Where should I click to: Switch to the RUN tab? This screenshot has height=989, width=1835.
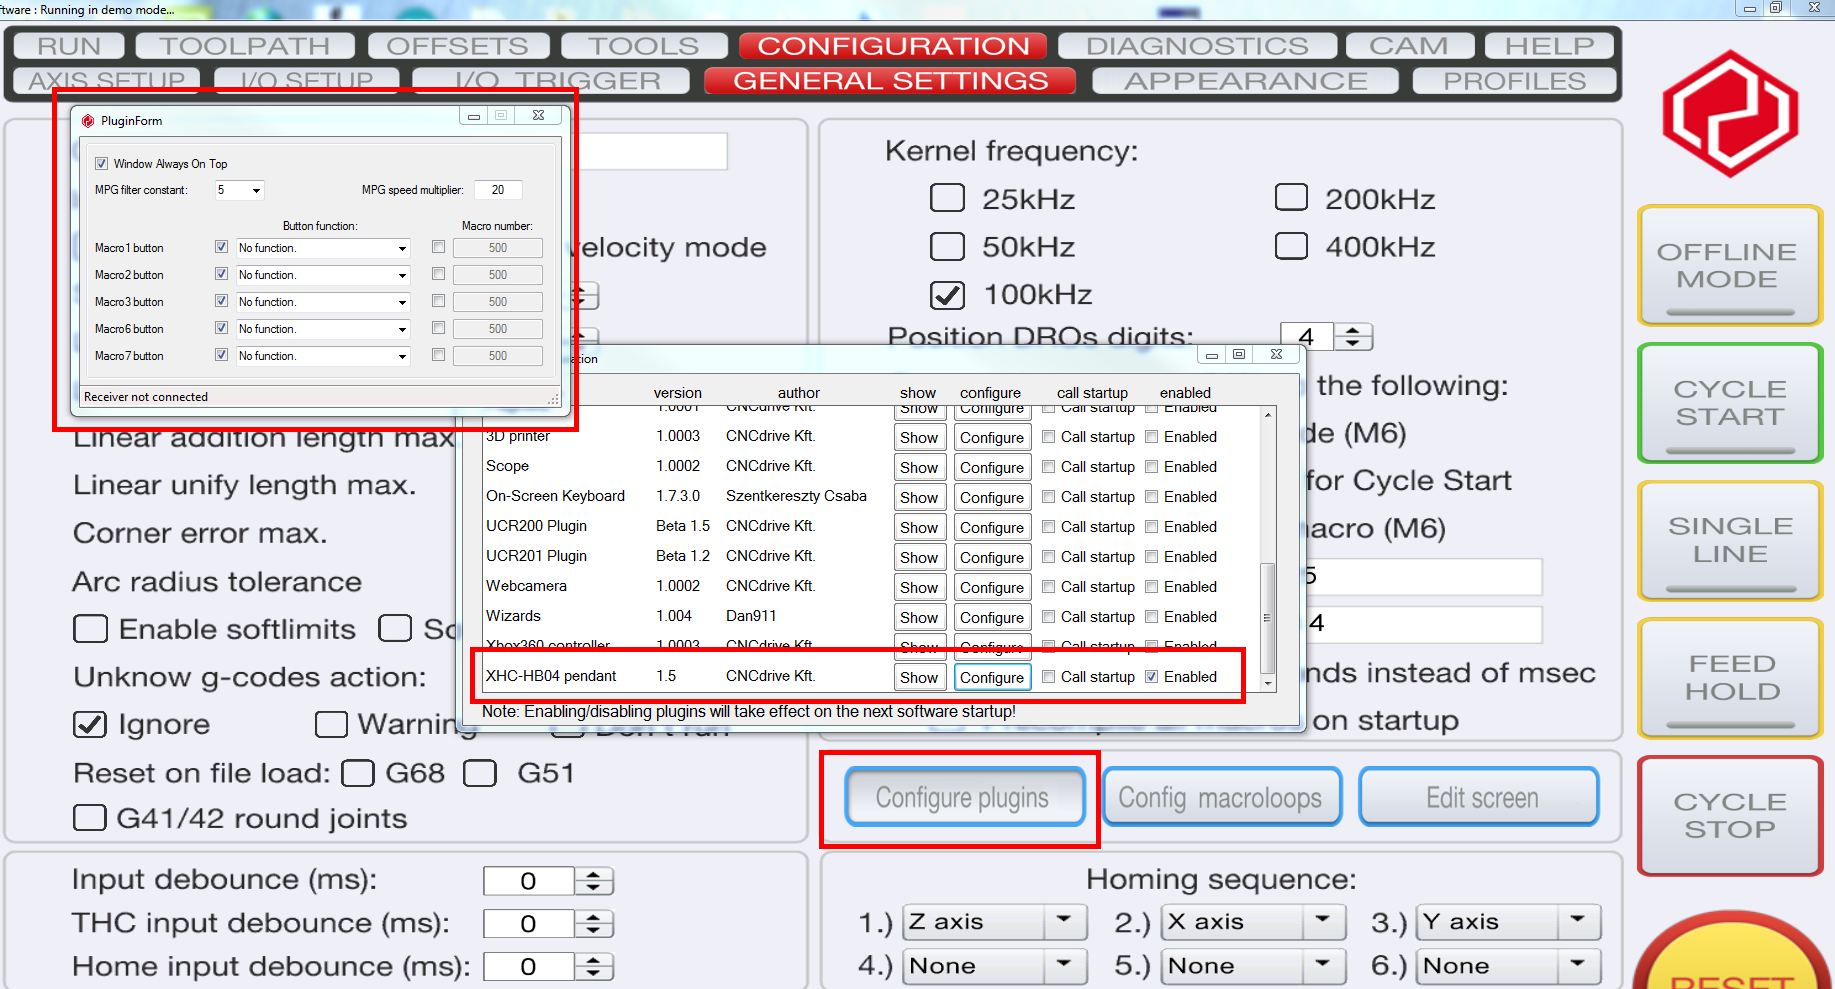pos(69,46)
